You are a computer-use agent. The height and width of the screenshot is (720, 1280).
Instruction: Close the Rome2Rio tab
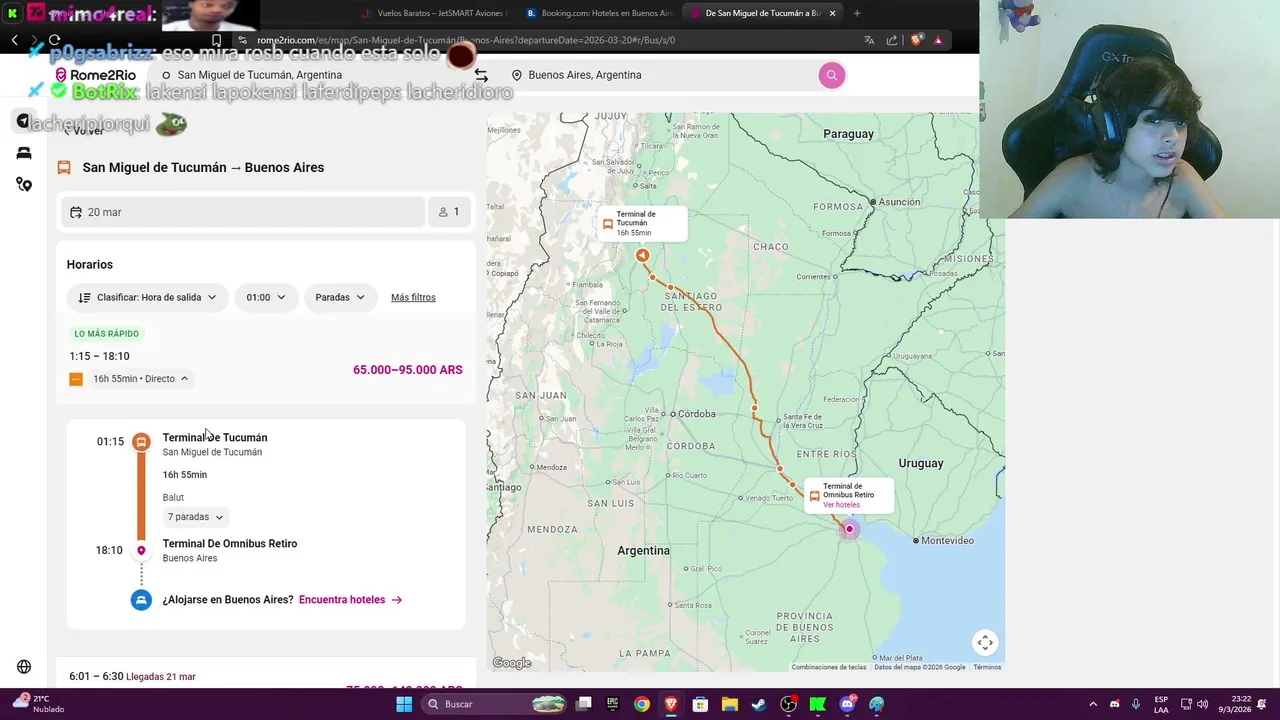click(832, 13)
